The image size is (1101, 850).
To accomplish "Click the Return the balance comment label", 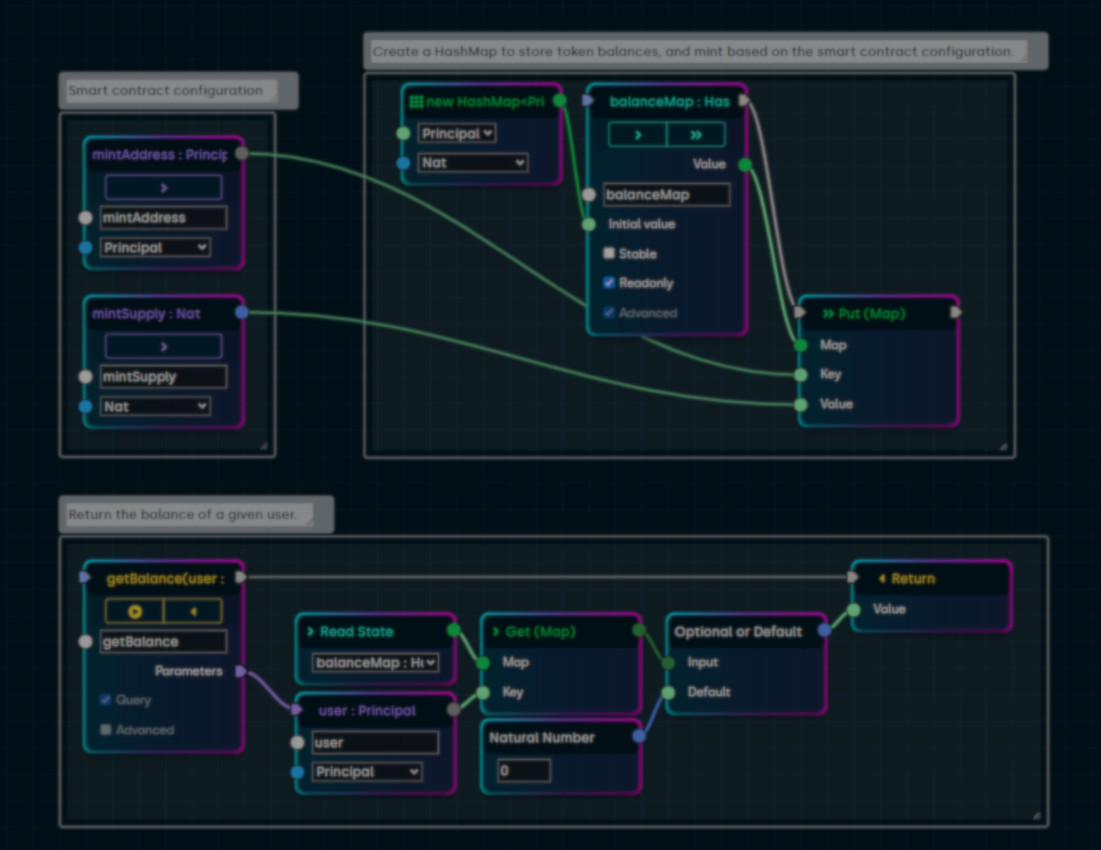I will coord(182,514).
